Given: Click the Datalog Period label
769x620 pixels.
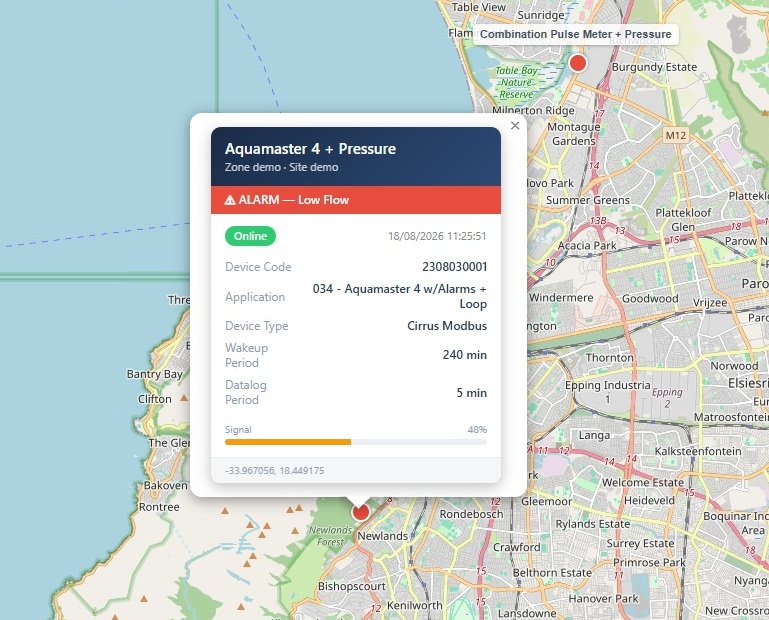Looking at the screenshot, I should pyautogui.click(x=246, y=392).
